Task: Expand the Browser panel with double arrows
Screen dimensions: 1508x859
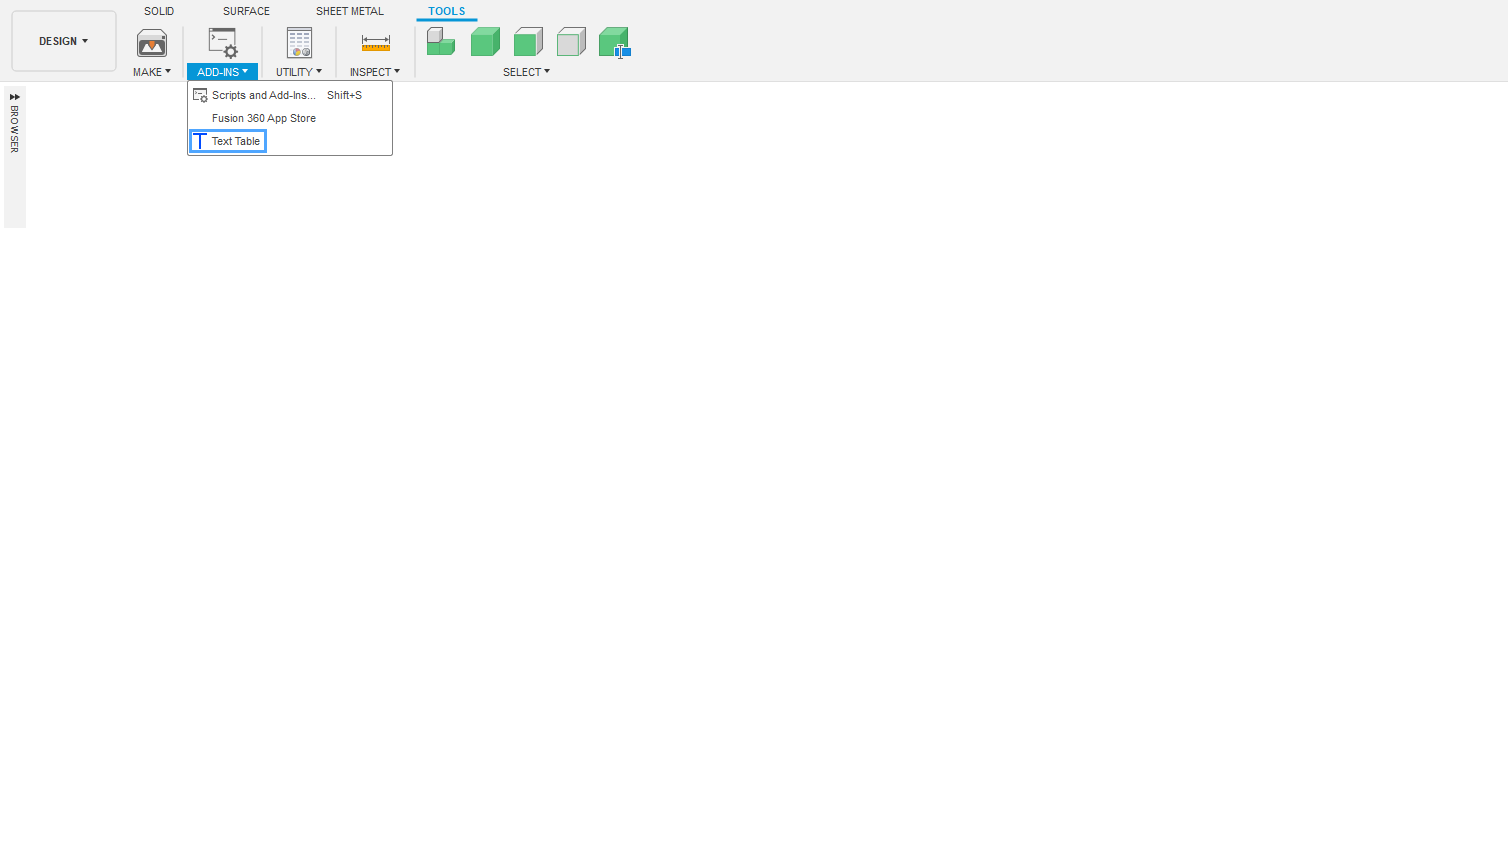Action: [15, 97]
